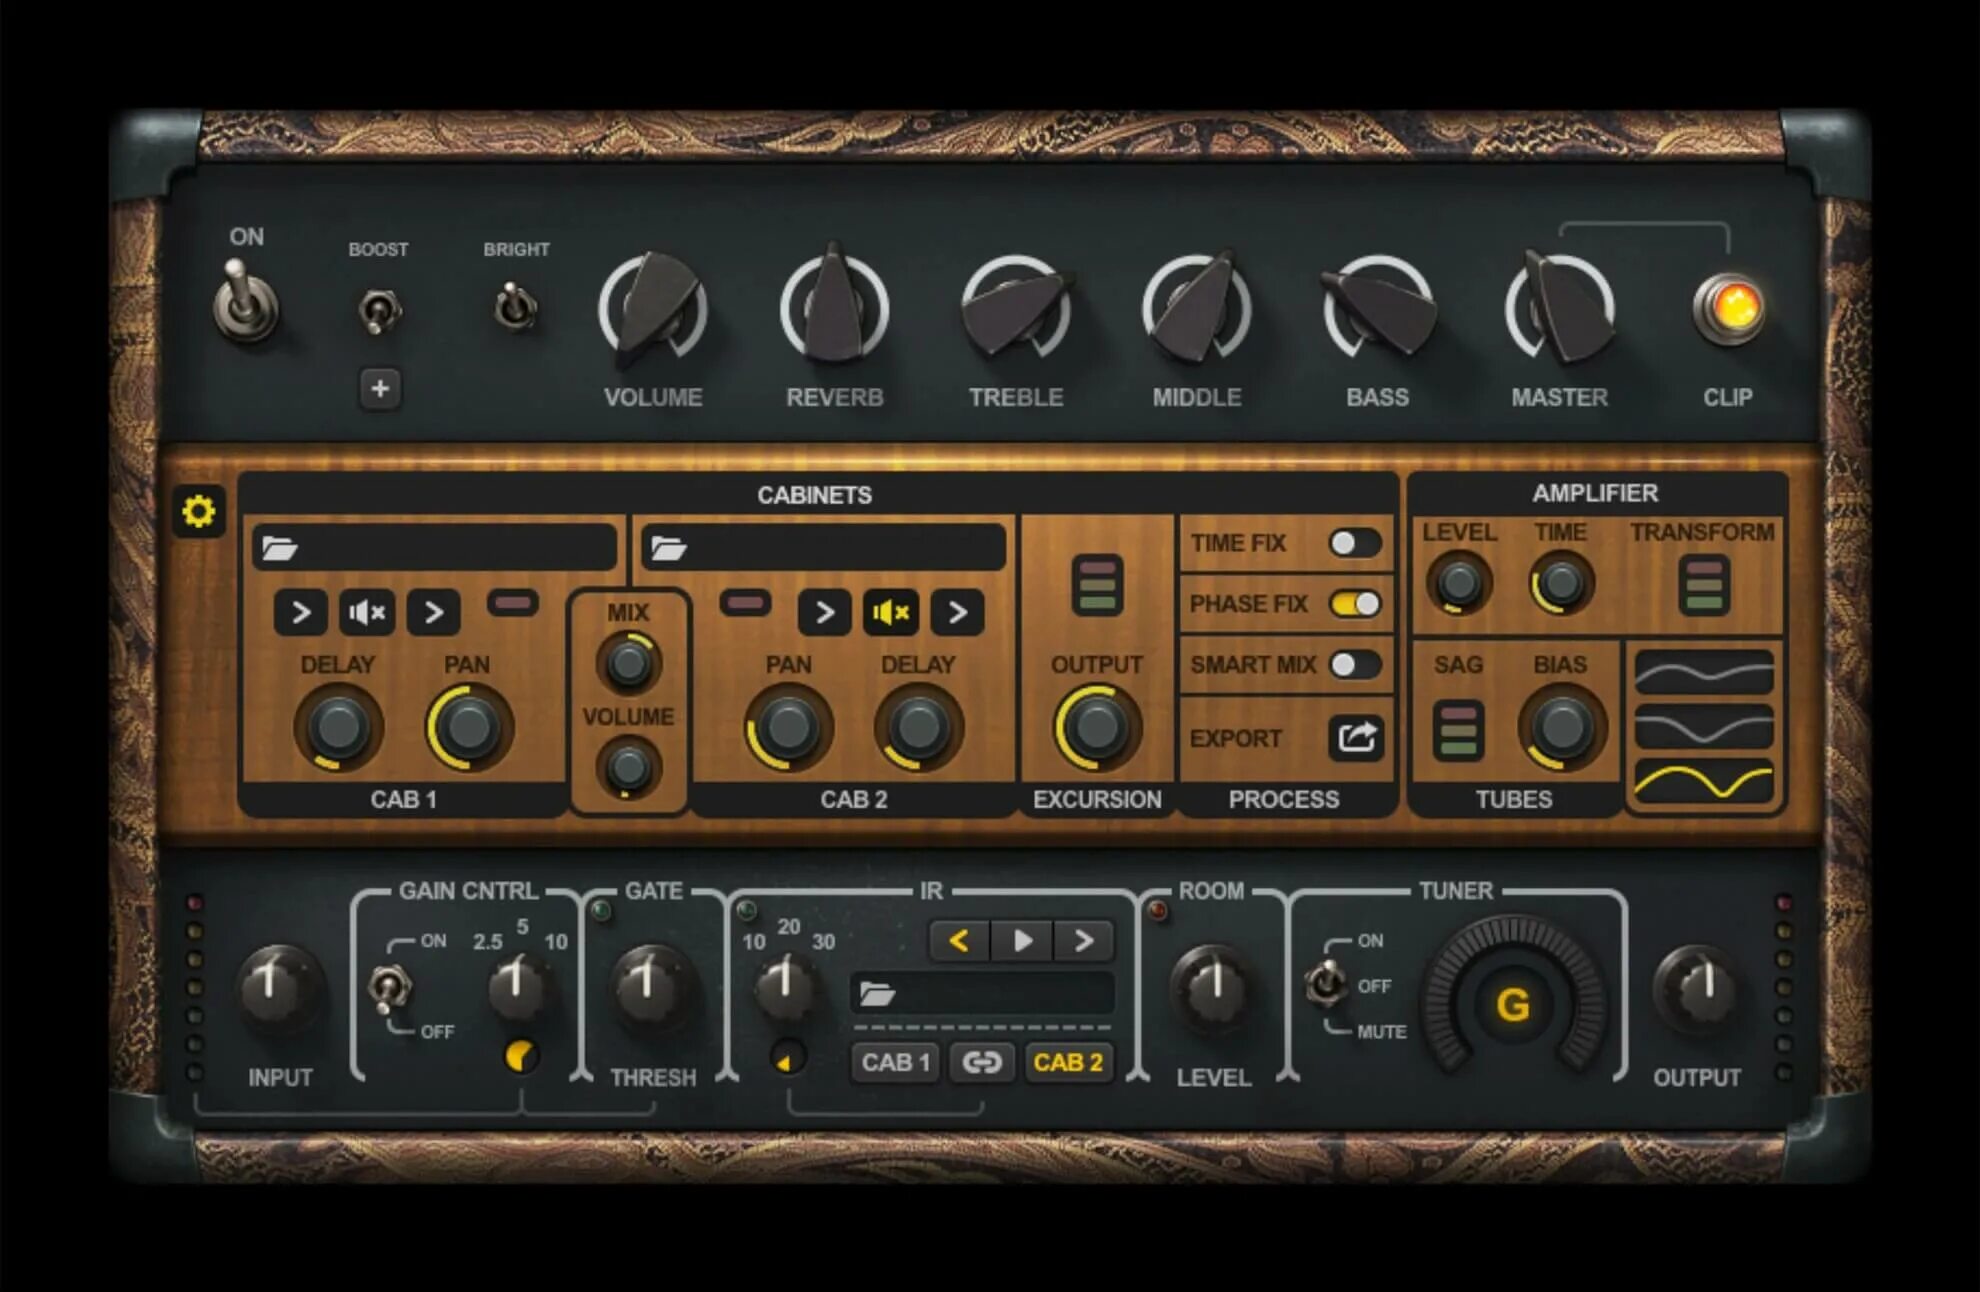Go to previous IR with yellow arrow

point(959,941)
